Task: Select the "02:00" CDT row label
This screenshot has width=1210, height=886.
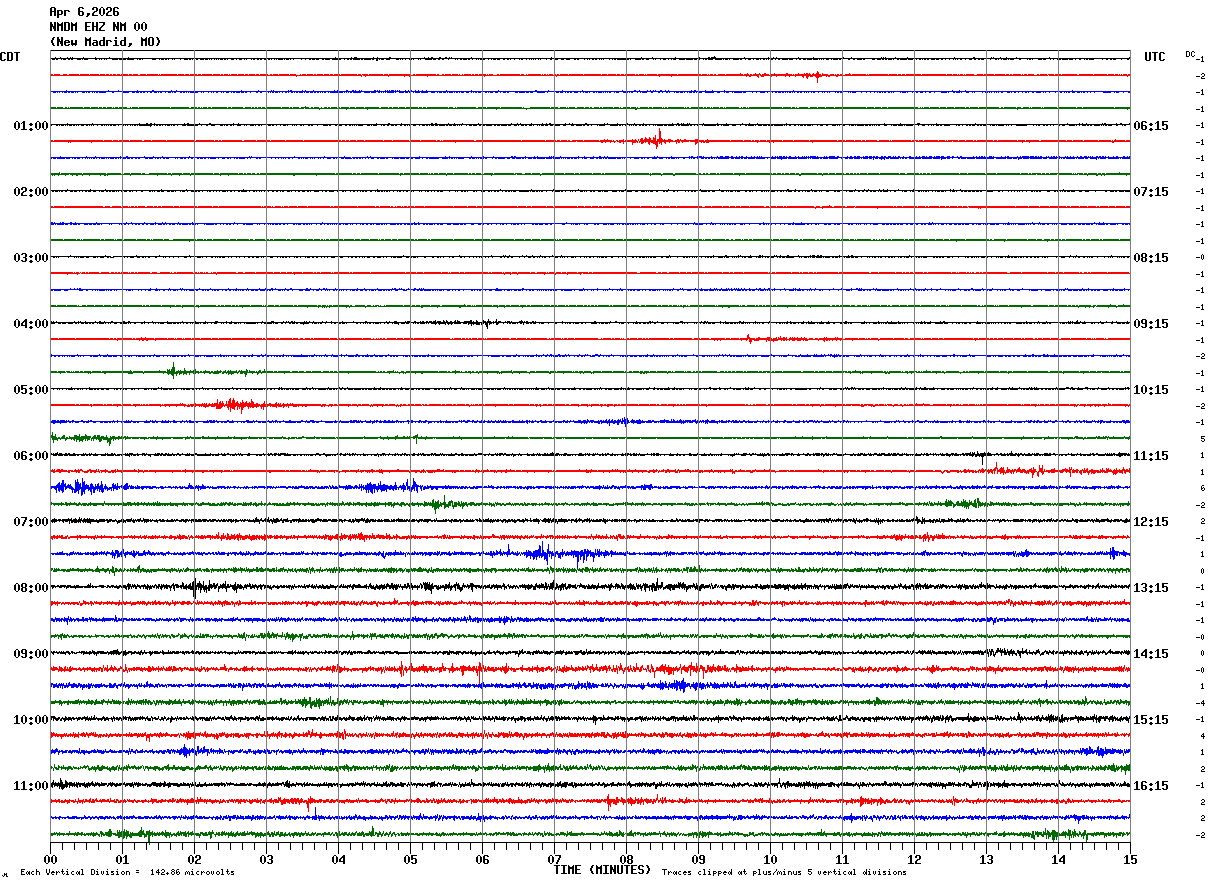Action: click(x=31, y=192)
